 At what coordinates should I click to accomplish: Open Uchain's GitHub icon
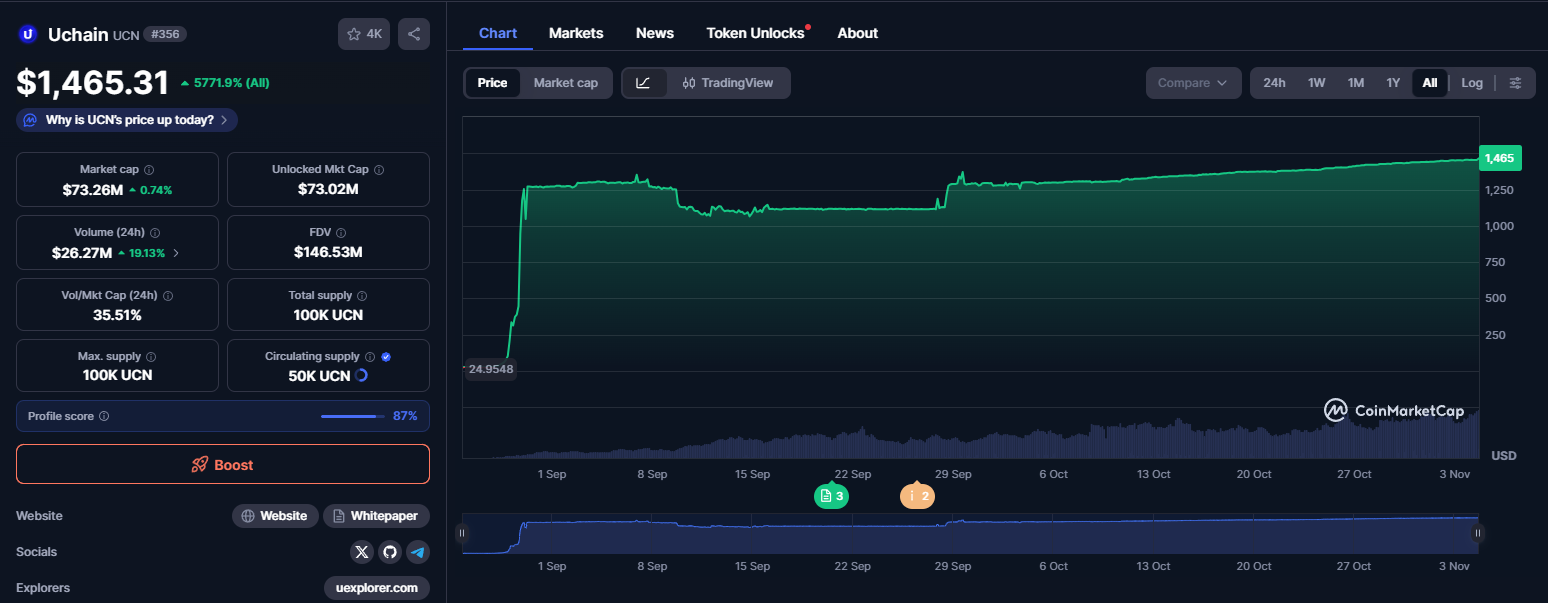[389, 551]
